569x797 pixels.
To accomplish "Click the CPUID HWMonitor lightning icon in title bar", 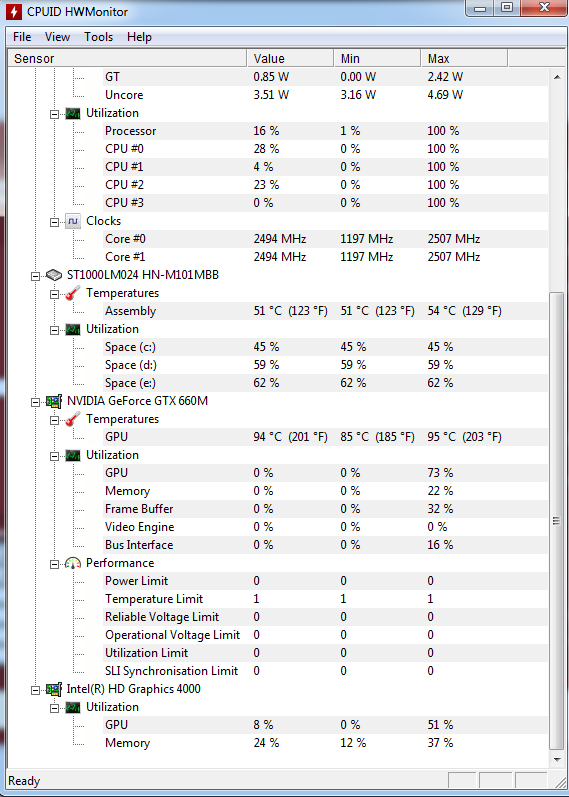I will pos(14,12).
